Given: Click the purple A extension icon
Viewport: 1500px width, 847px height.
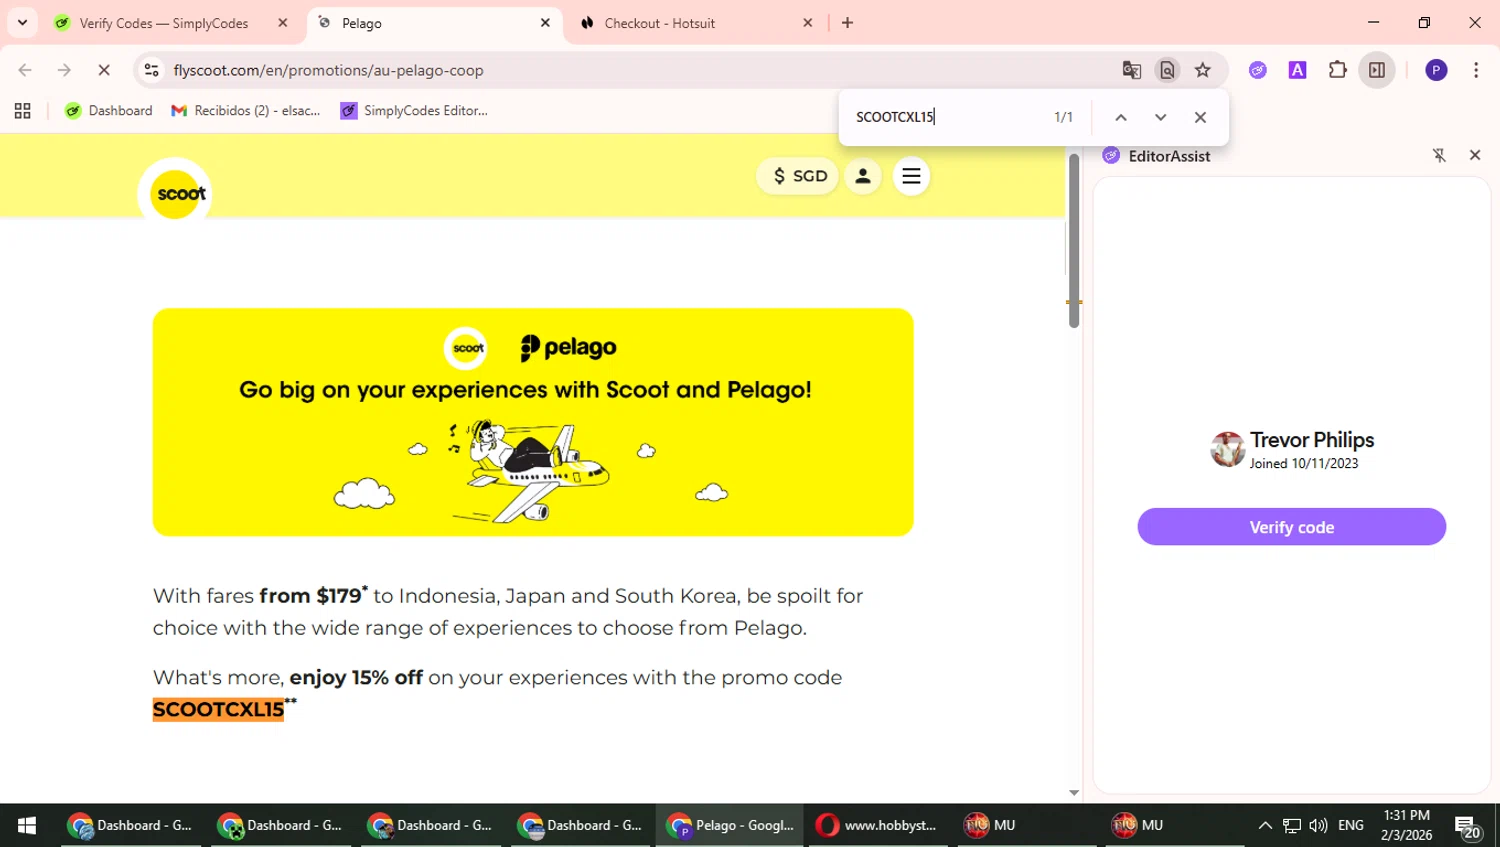Looking at the screenshot, I should 1298,70.
